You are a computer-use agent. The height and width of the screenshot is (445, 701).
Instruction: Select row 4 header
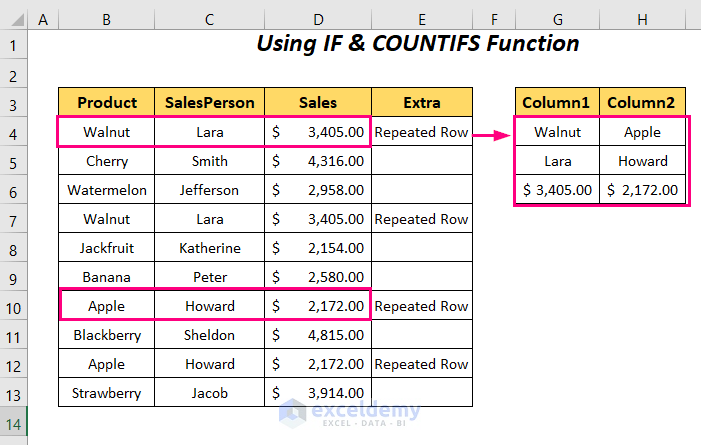tap(14, 132)
